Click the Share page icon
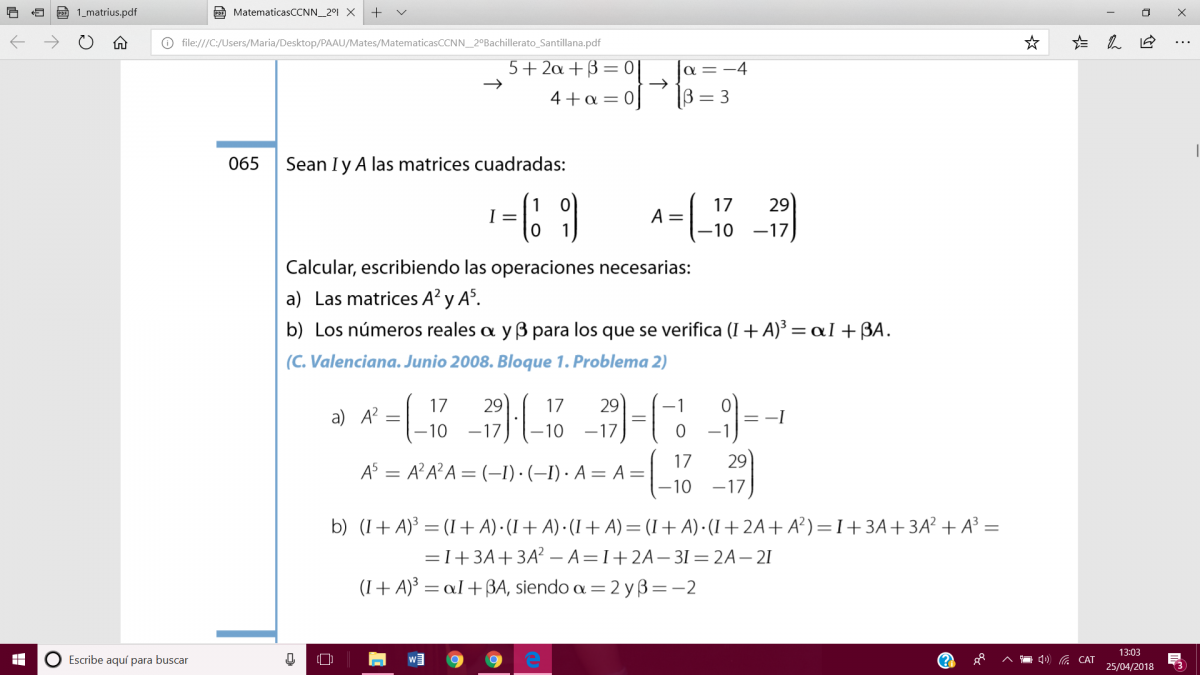This screenshot has height=675, width=1200. (x=1148, y=43)
